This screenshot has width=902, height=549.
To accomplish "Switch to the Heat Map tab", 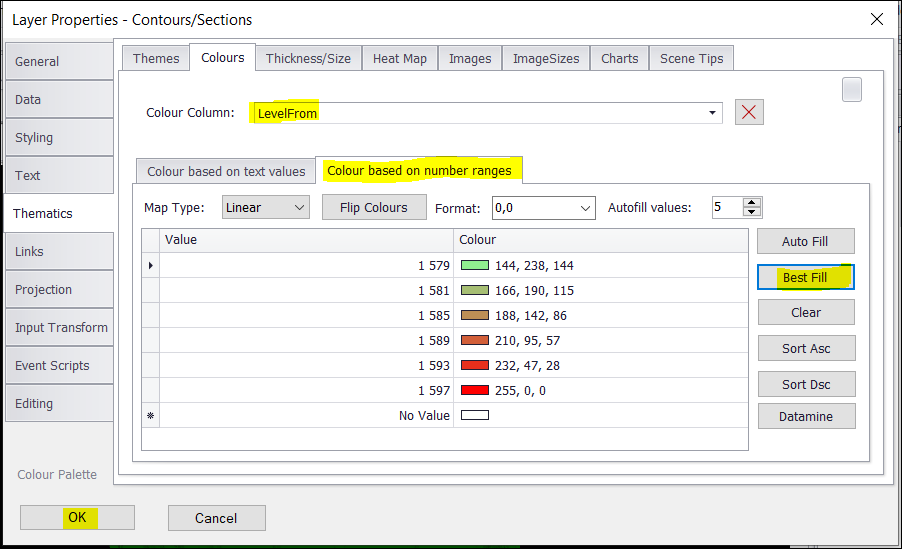I will pyautogui.click(x=399, y=58).
